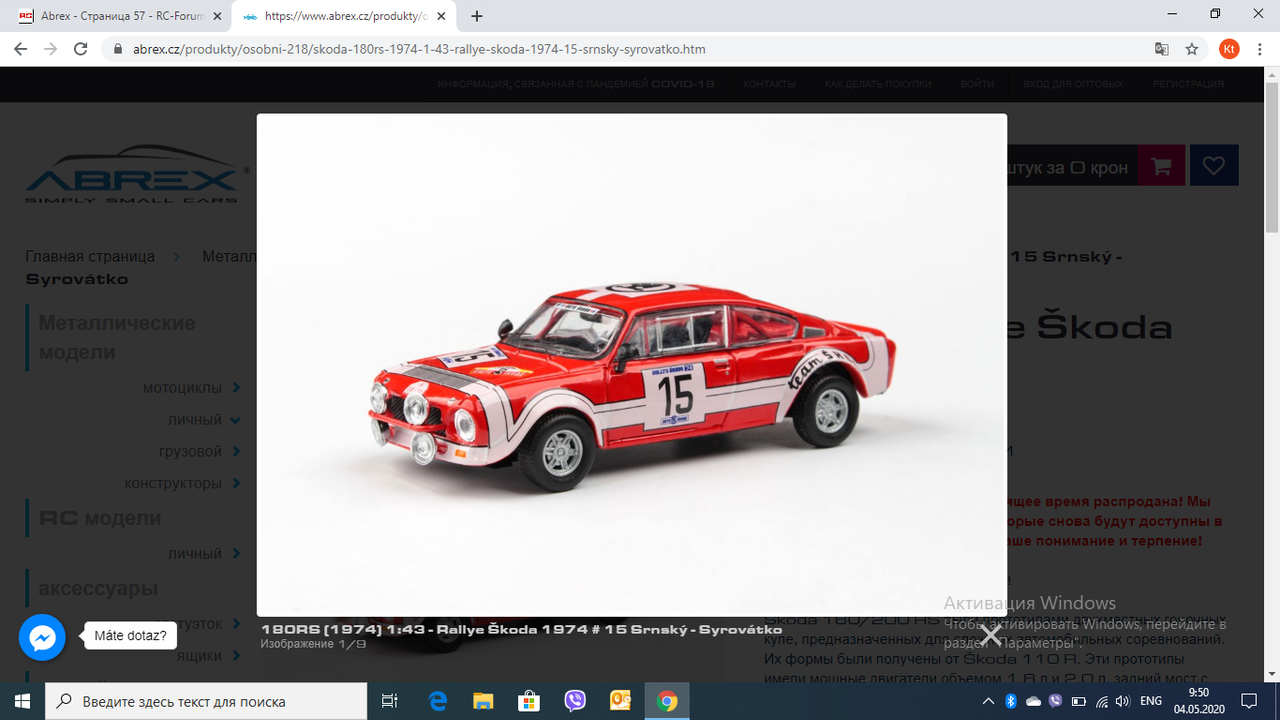The width and height of the screenshot is (1280, 720).
Task: Open the Chrome three-dot menu
Action: pyautogui.click(x=1260, y=49)
